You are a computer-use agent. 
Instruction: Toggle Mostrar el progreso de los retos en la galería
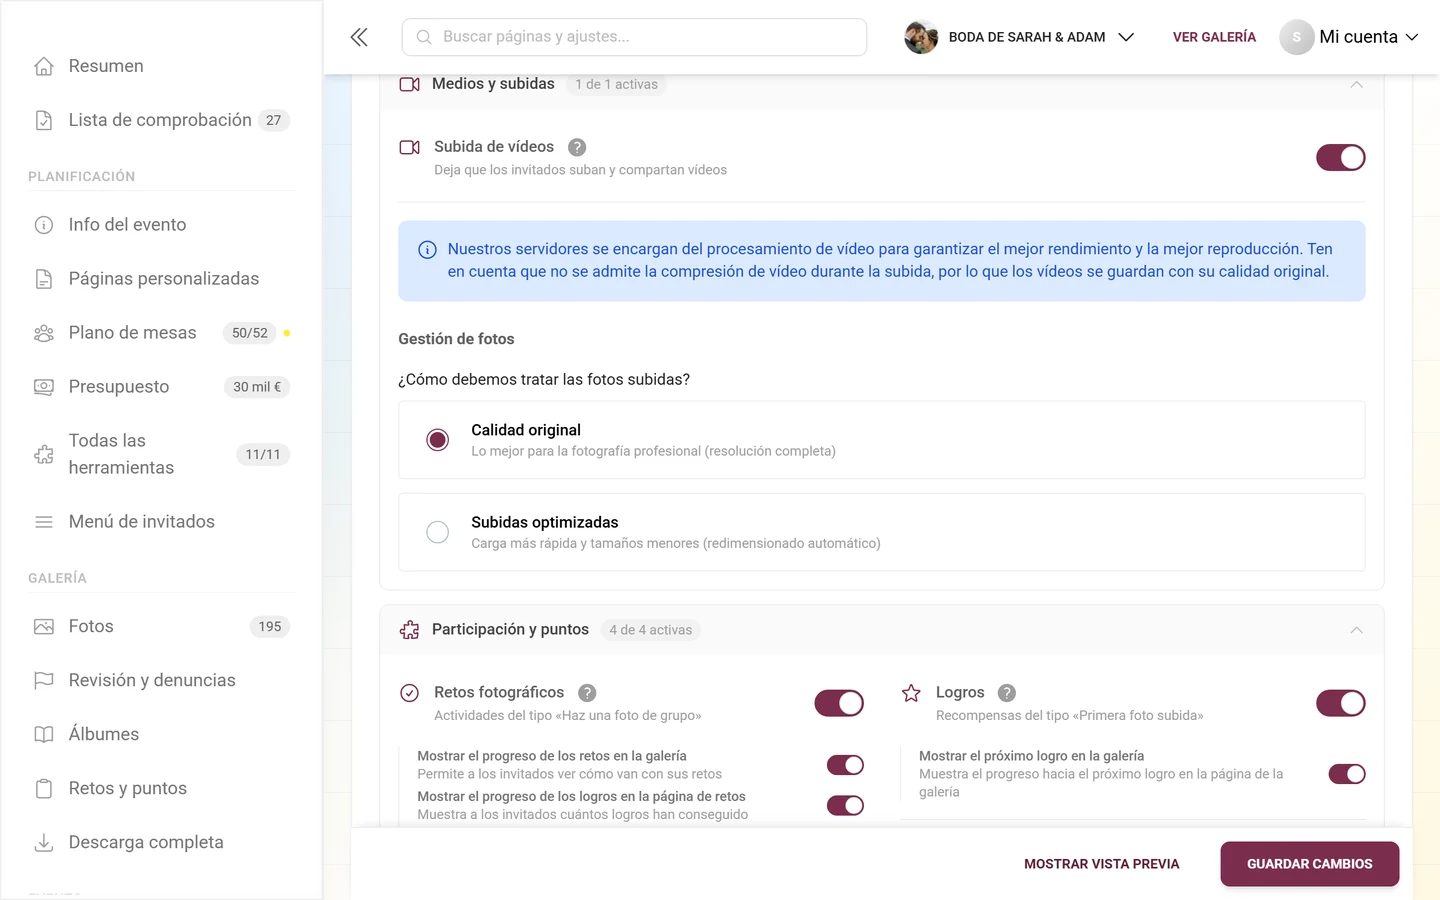[x=846, y=765]
